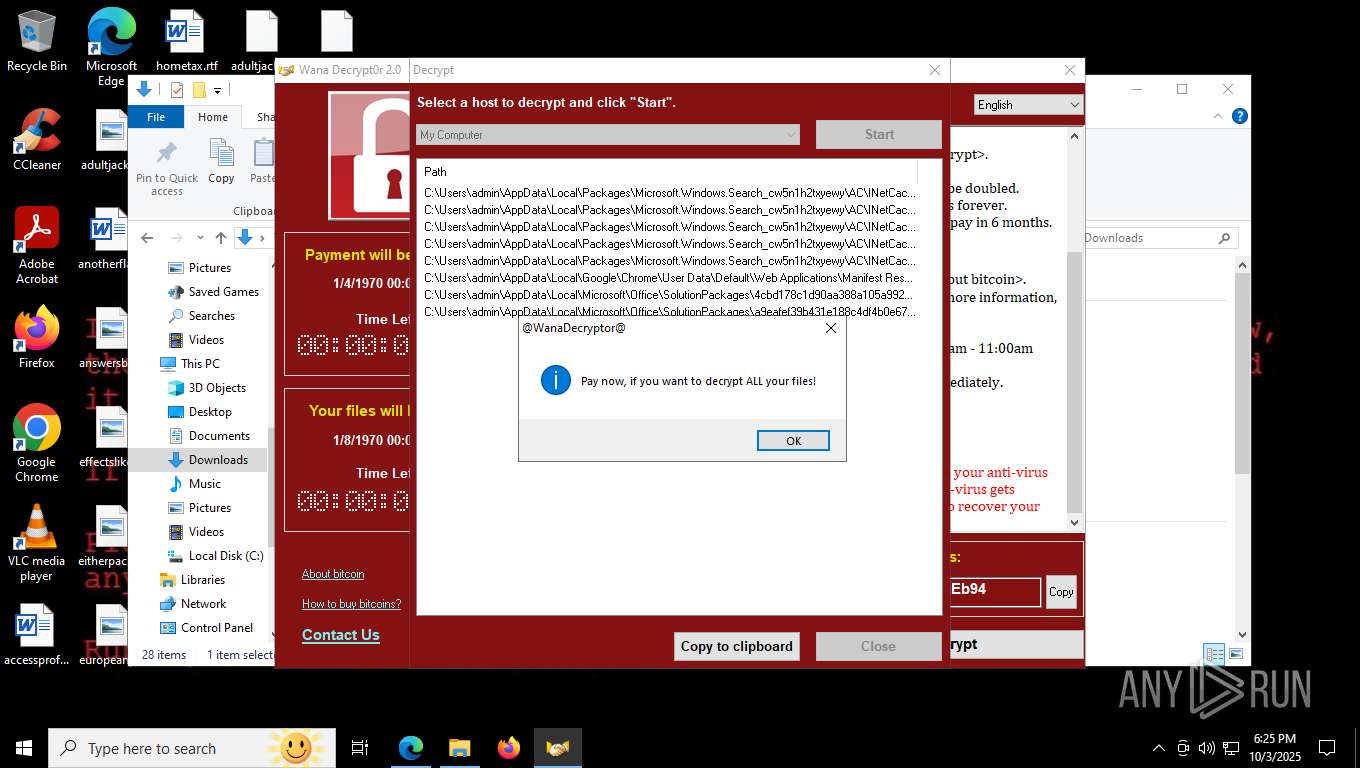Select Downloads in the navigation tree

218,460
